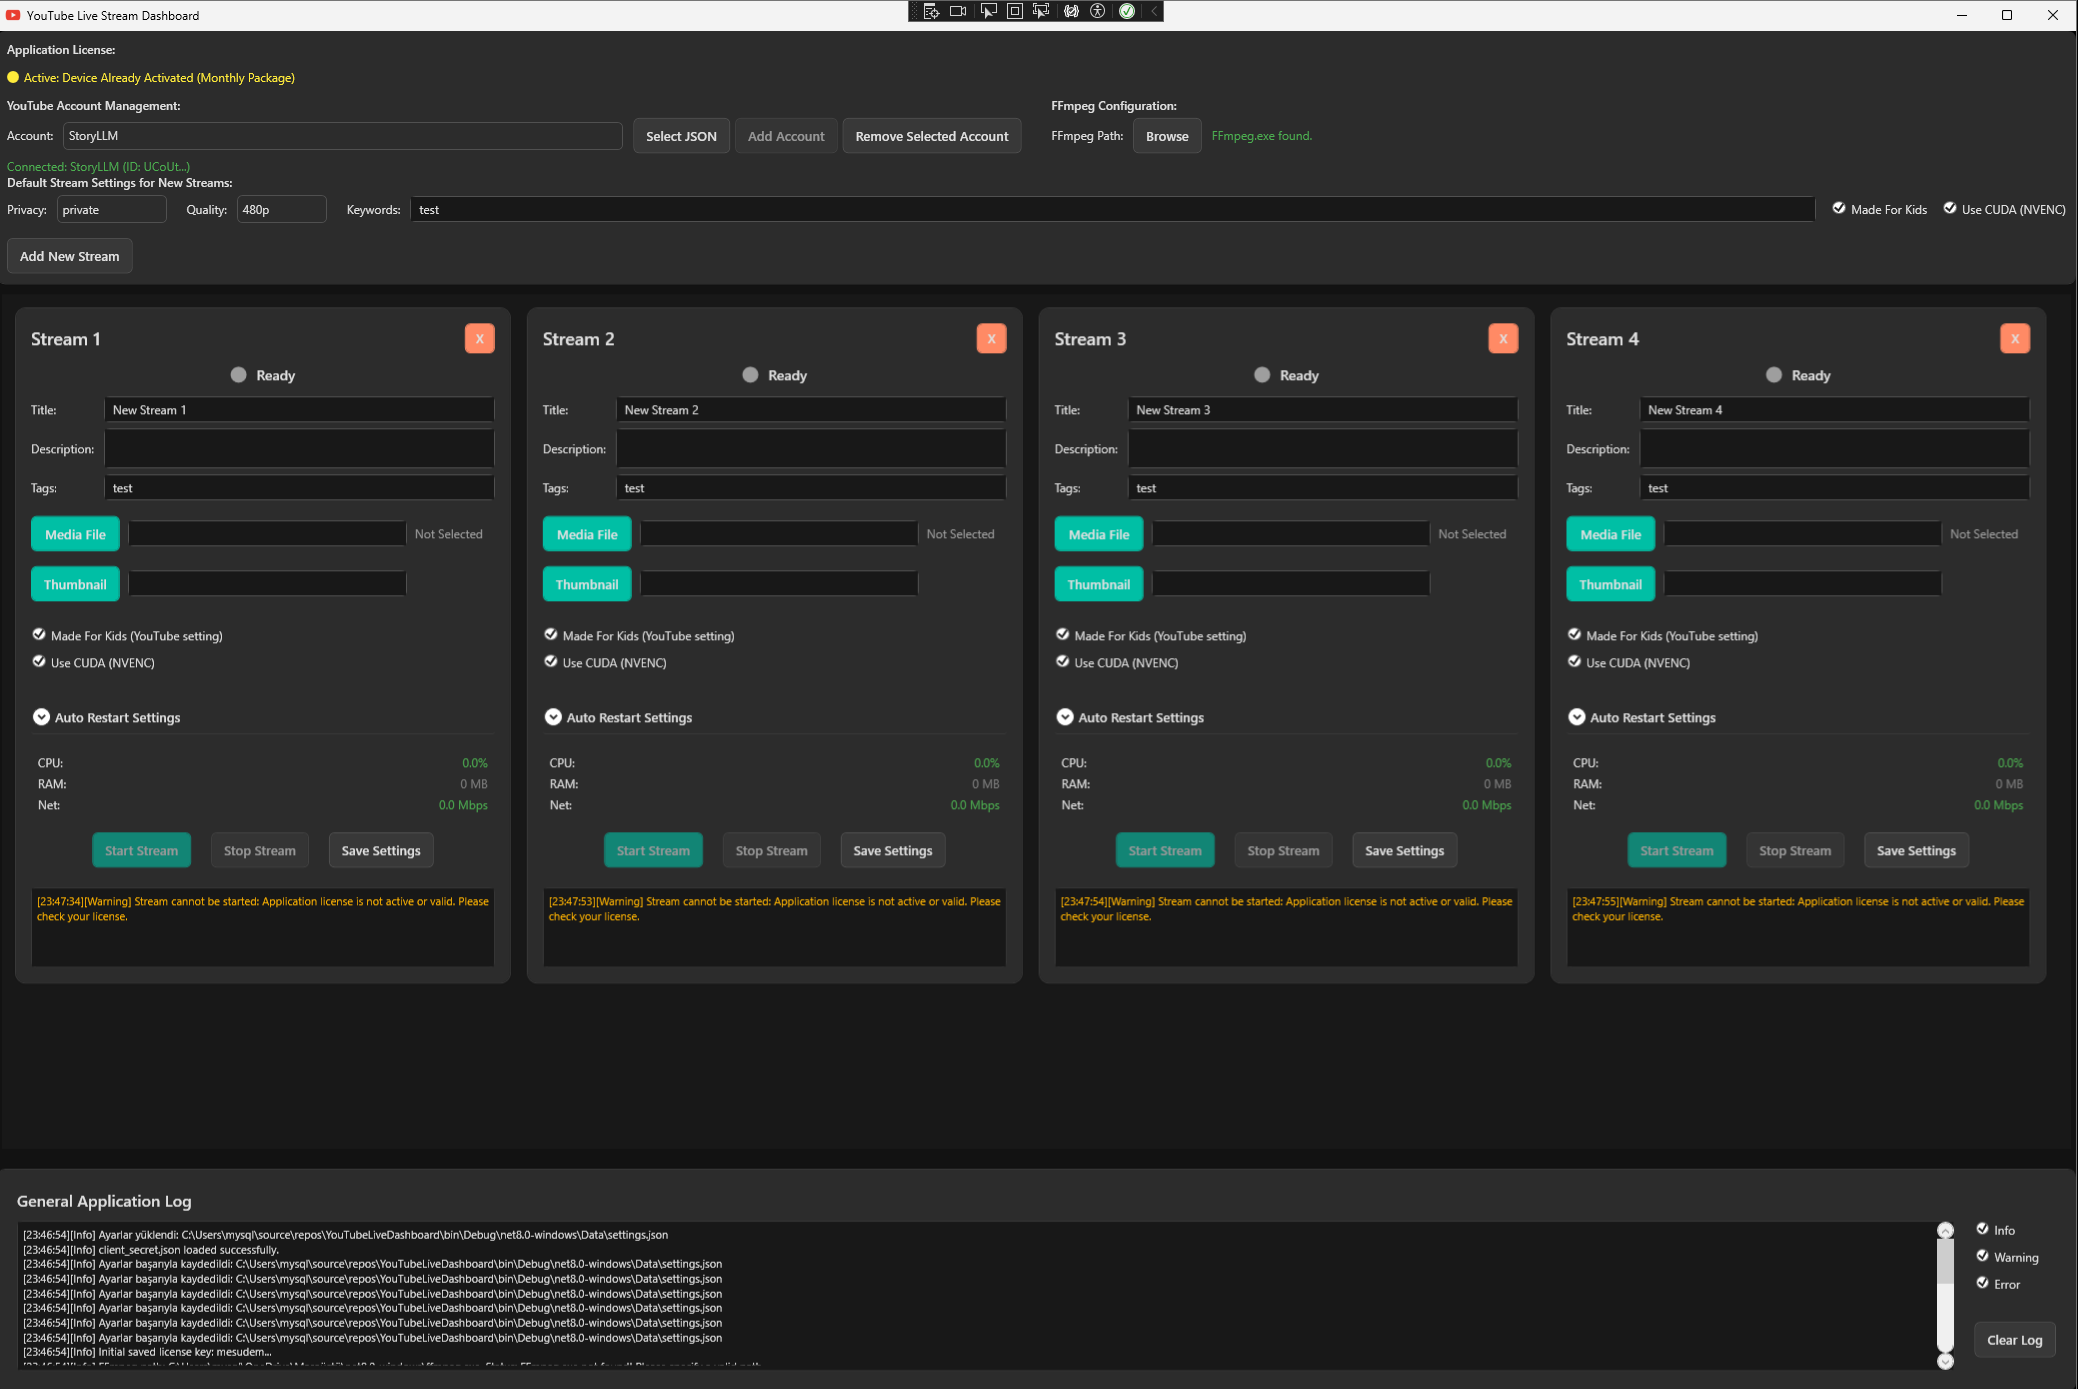This screenshot has height=1389, width=2078.
Task: Toggle default Made For Kids checkbox
Action: 1839,208
